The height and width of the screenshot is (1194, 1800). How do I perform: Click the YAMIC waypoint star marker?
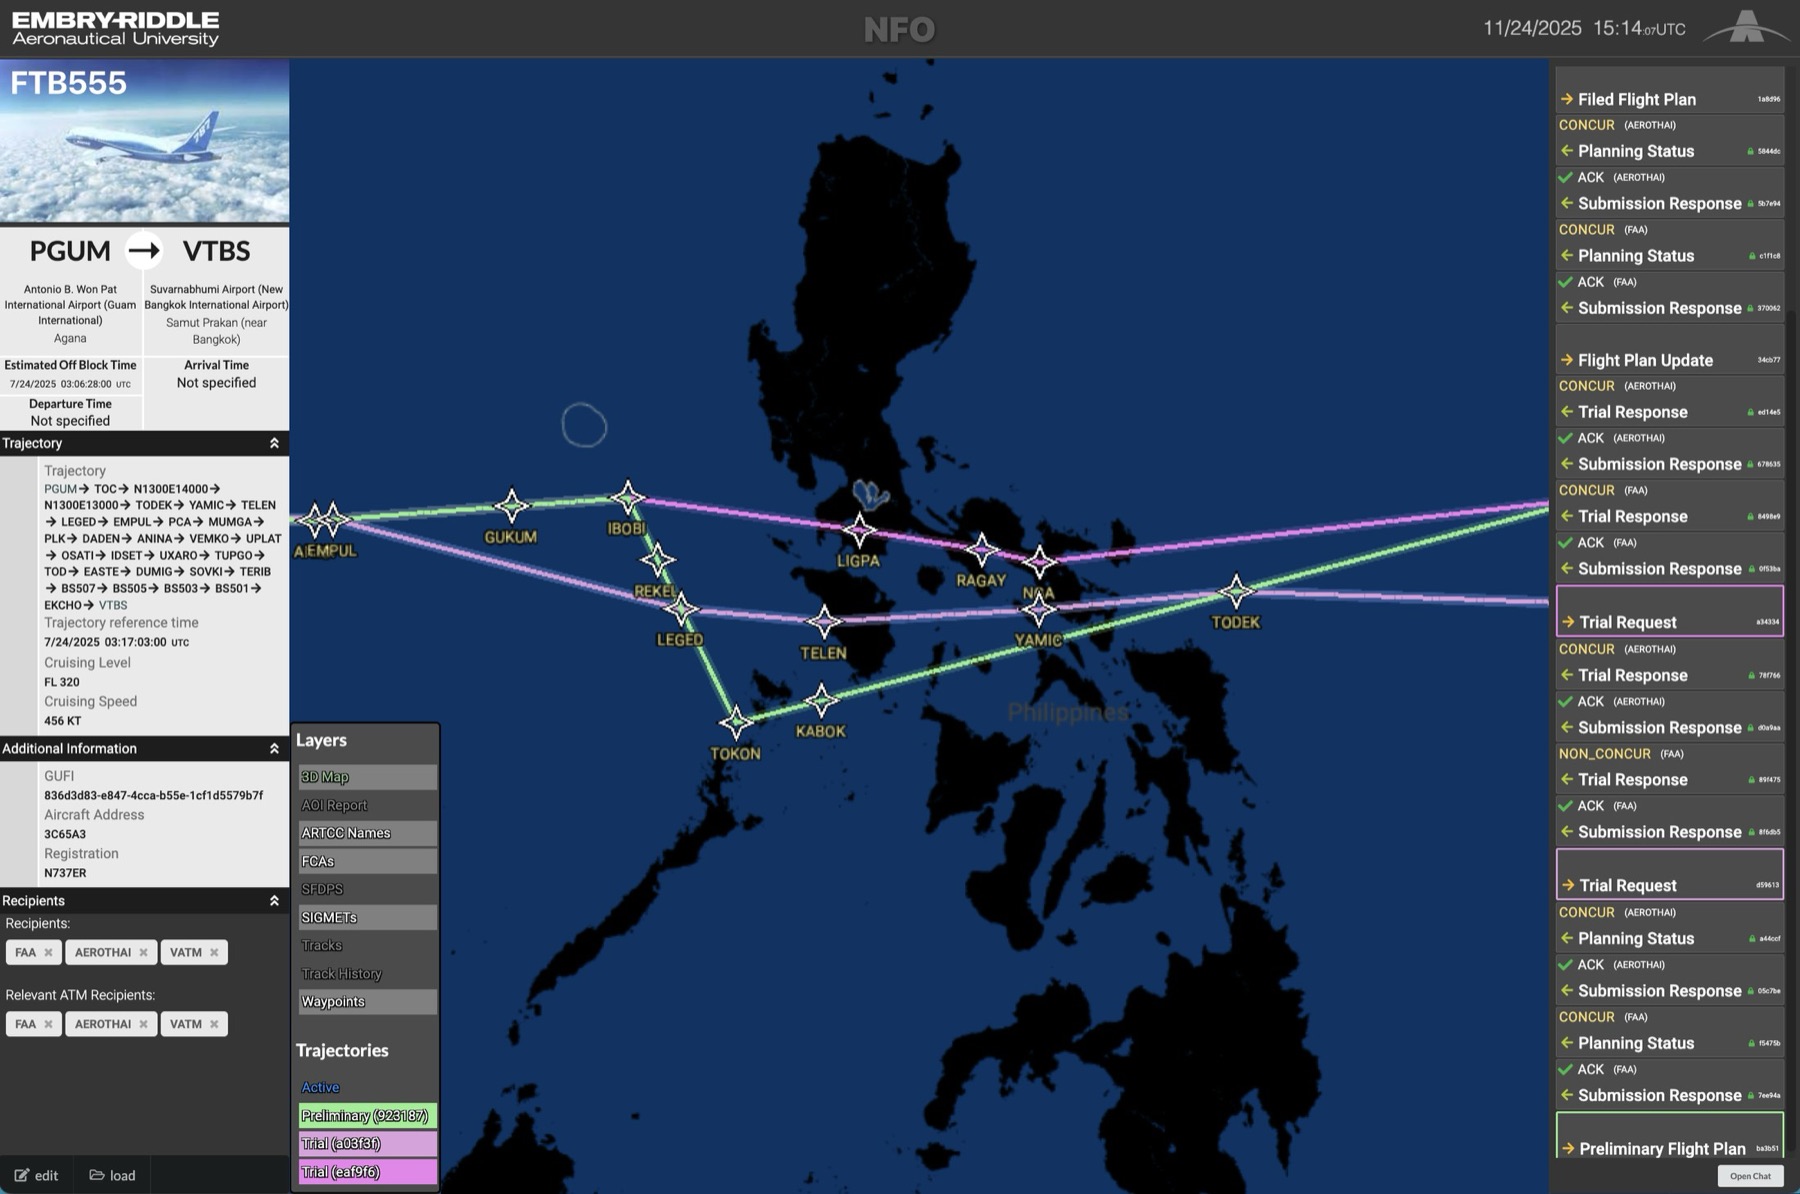(x=1038, y=609)
